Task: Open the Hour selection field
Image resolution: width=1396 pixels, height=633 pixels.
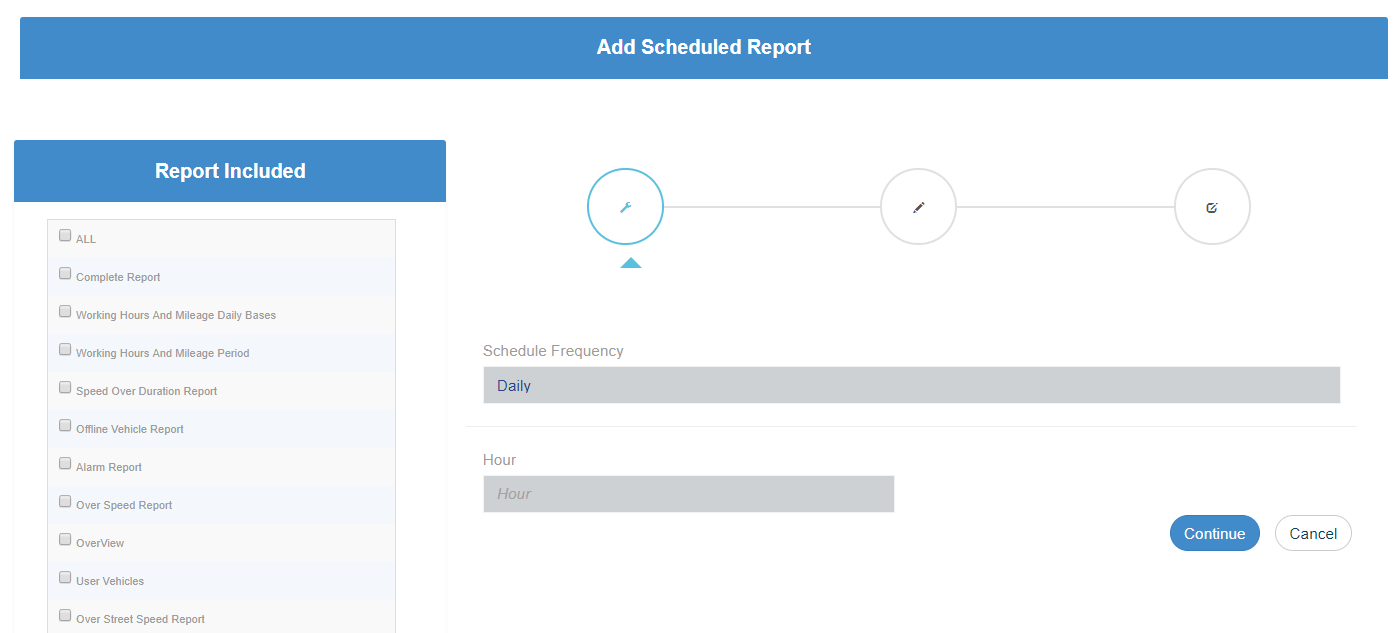Action: pos(688,494)
